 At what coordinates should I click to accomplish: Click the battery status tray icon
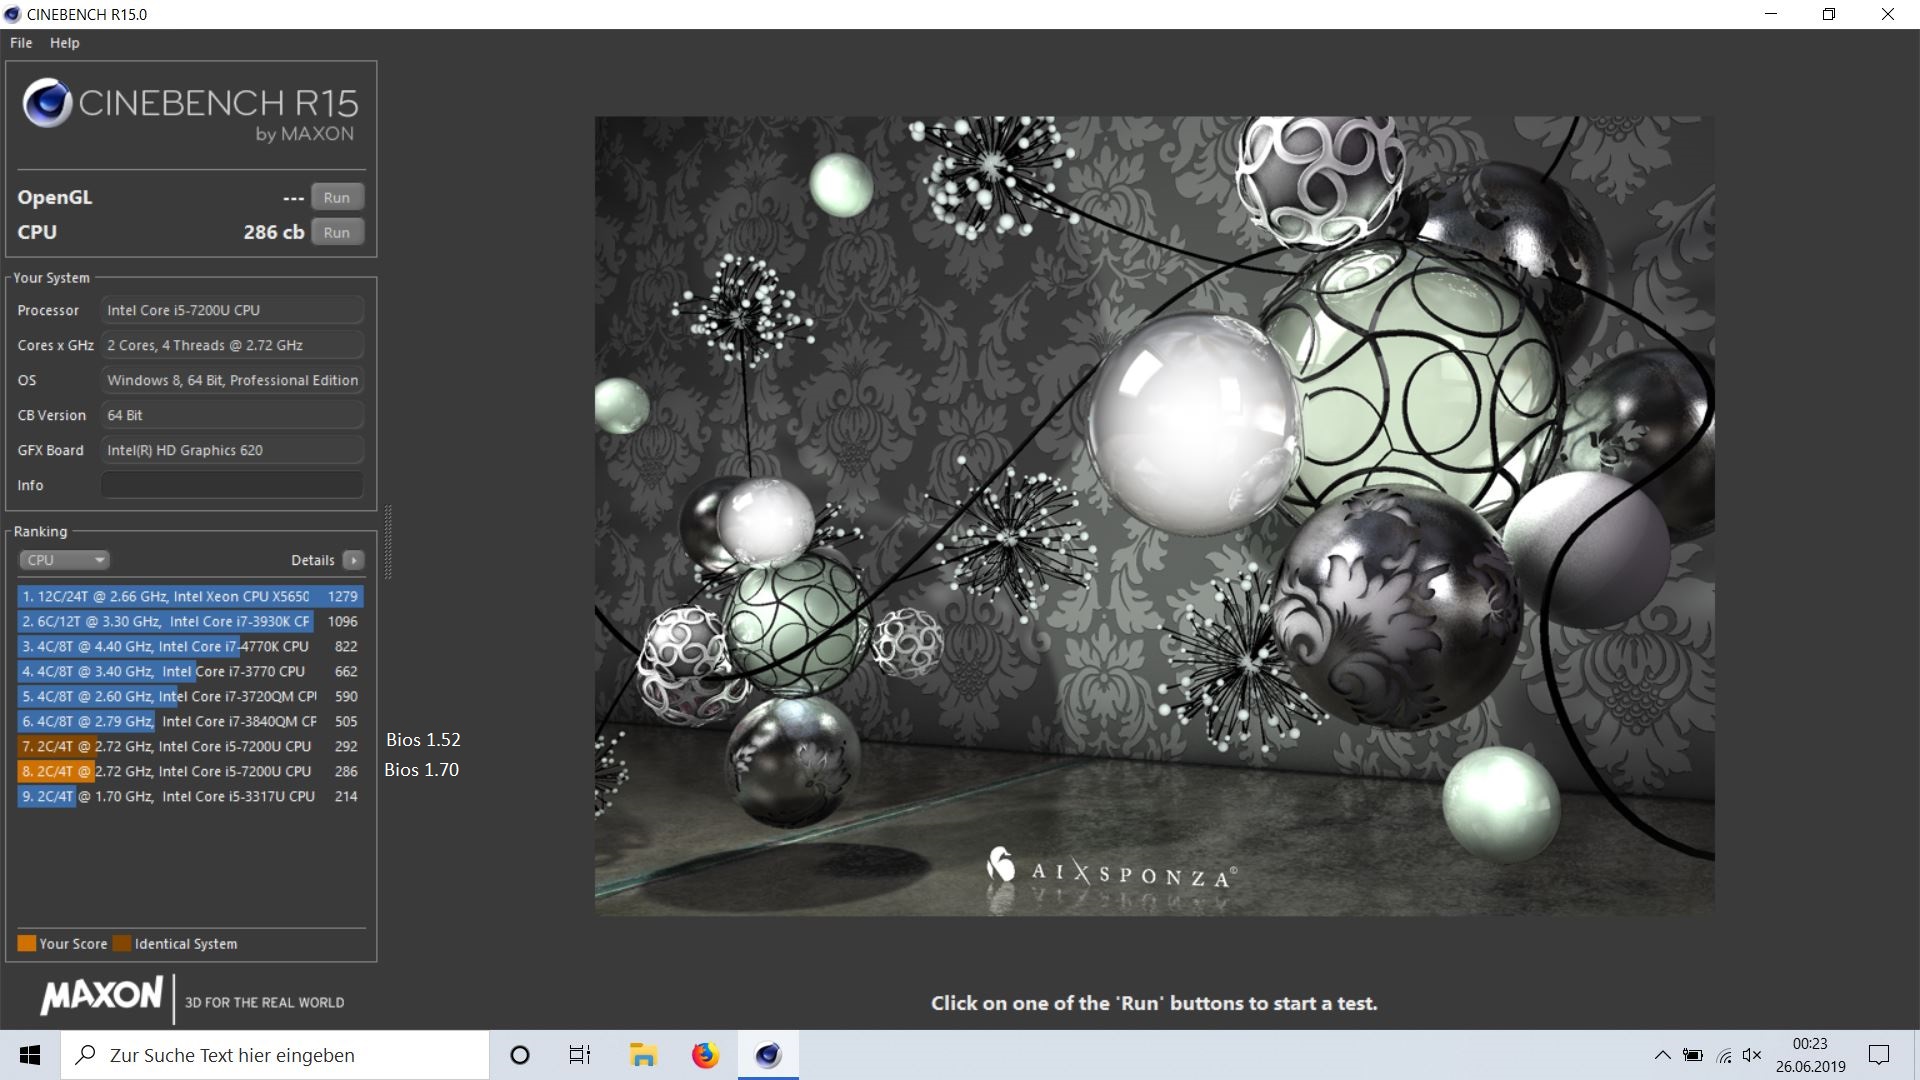coord(1692,1055)
